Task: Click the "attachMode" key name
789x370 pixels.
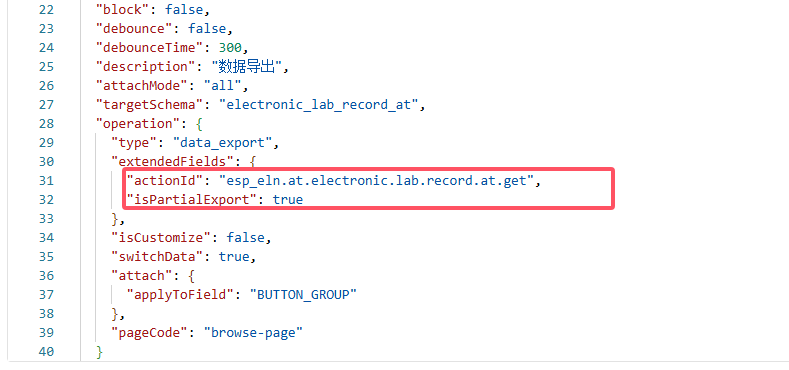Action: (x=145, y=86)
